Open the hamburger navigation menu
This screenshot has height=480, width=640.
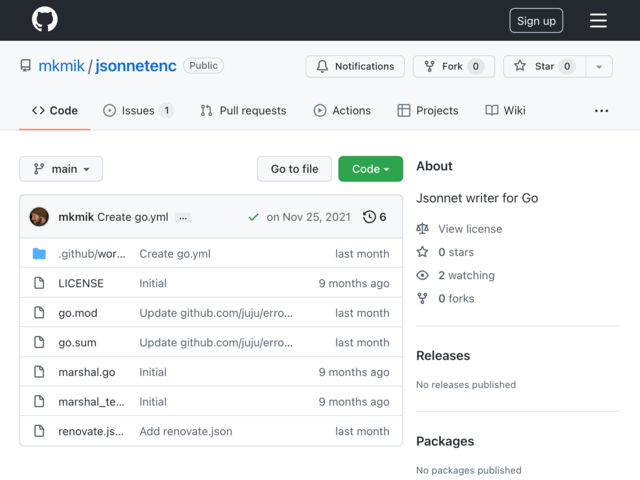click(598, 20)
